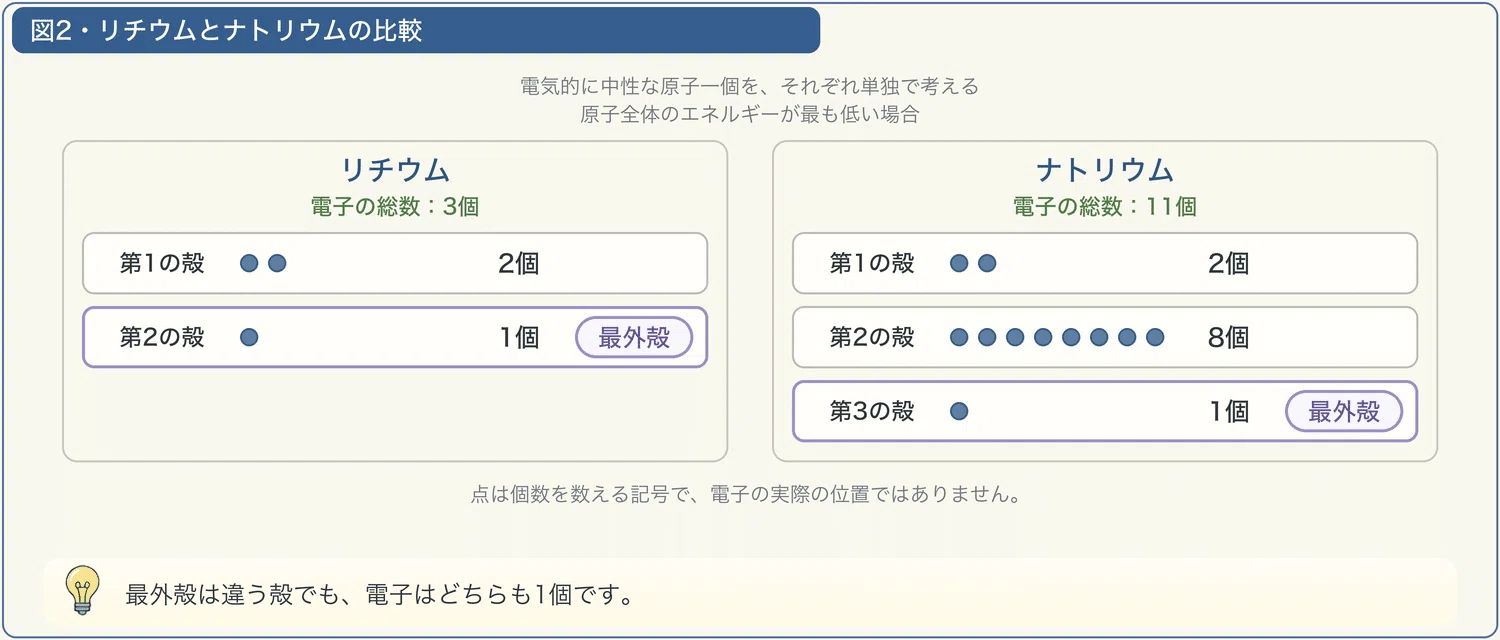This screenshot has height=640, width=1500.
Task: Click the リチウム heading
Action: [x=395, y=170]
